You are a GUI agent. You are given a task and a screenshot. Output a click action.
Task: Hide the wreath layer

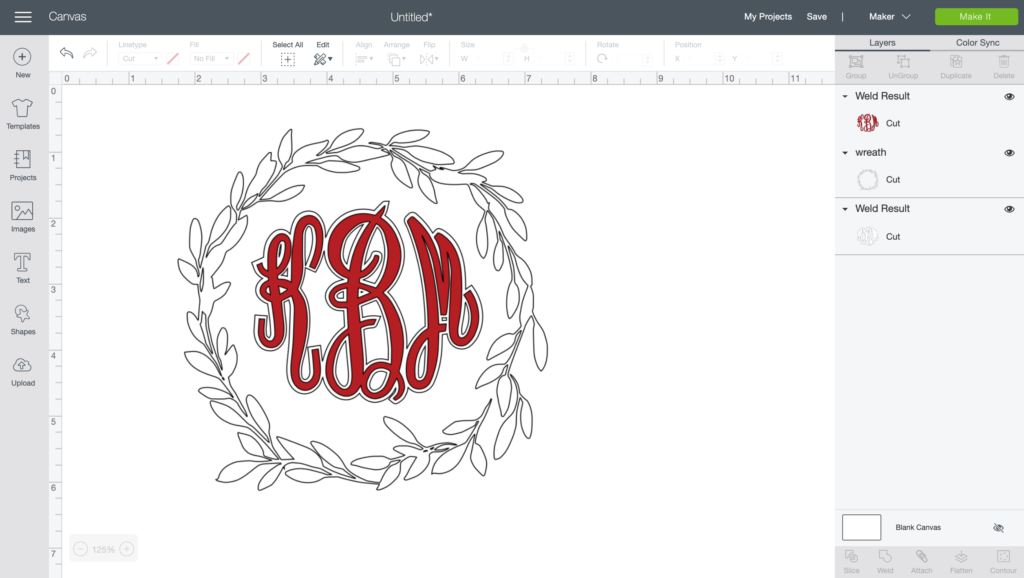pyautogui.click(x=1009, y=153)
